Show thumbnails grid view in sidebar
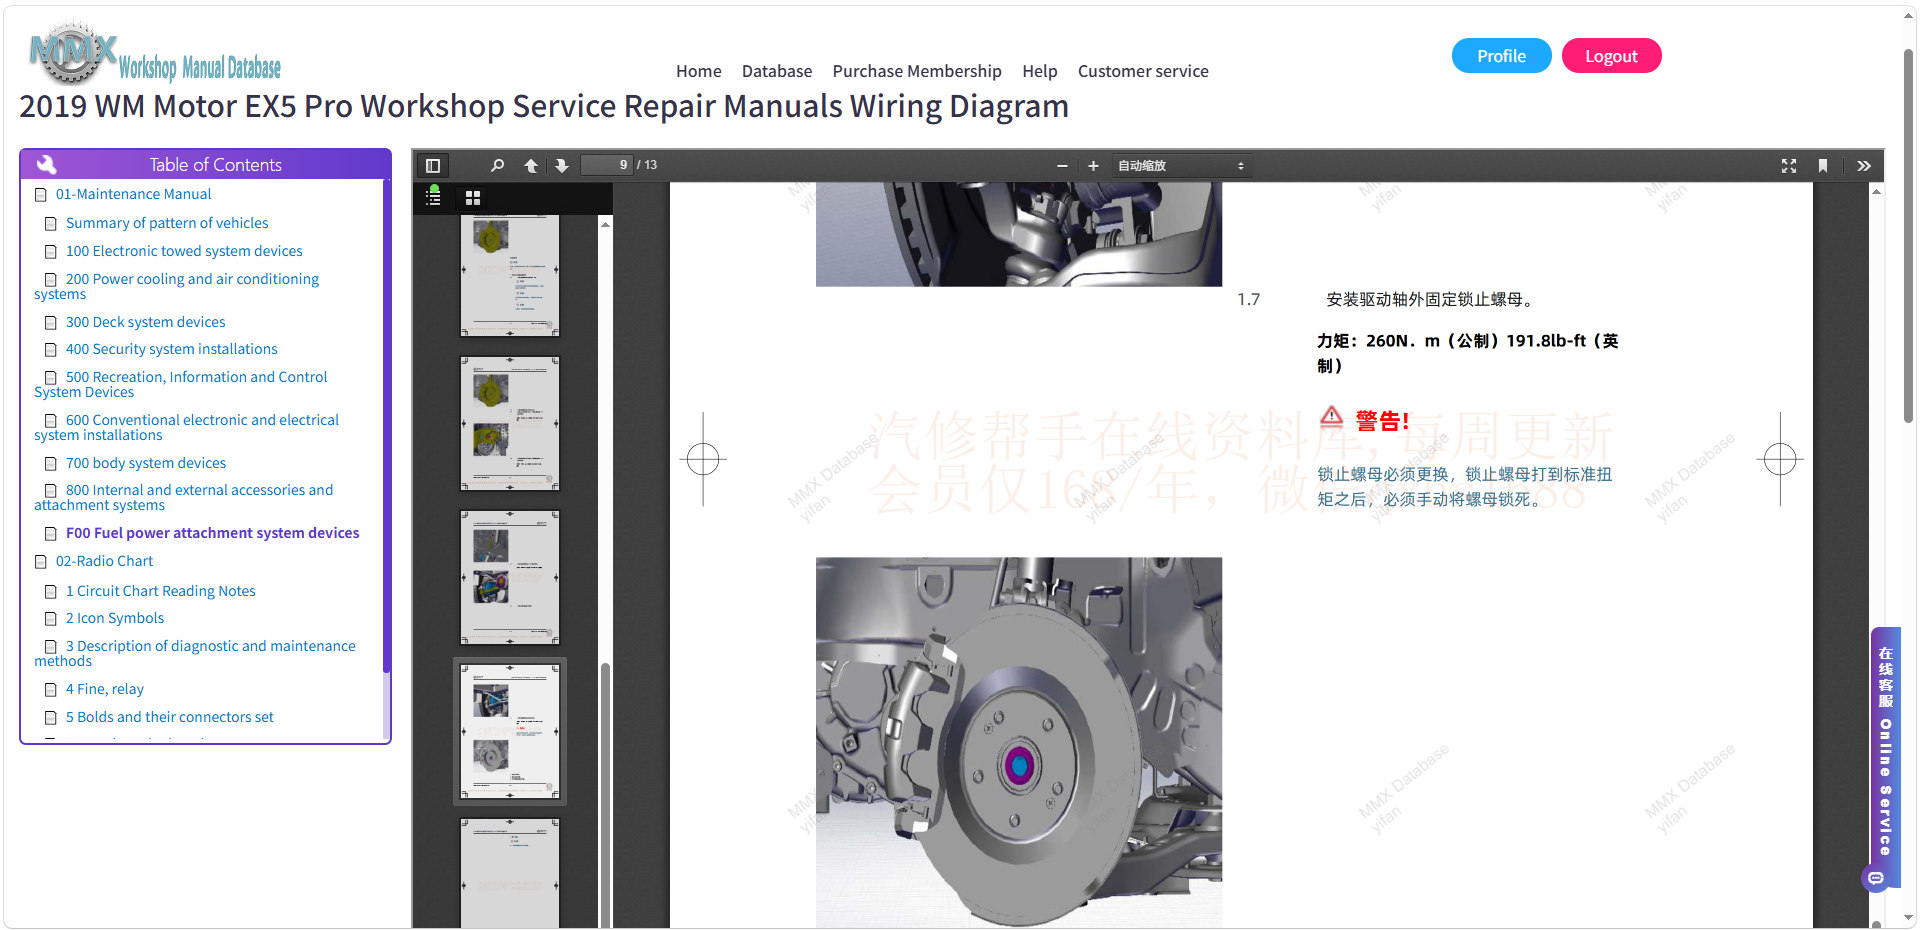Image resolution: width=1920 pixels, height=930 pixels. click(x=473, y=198)
